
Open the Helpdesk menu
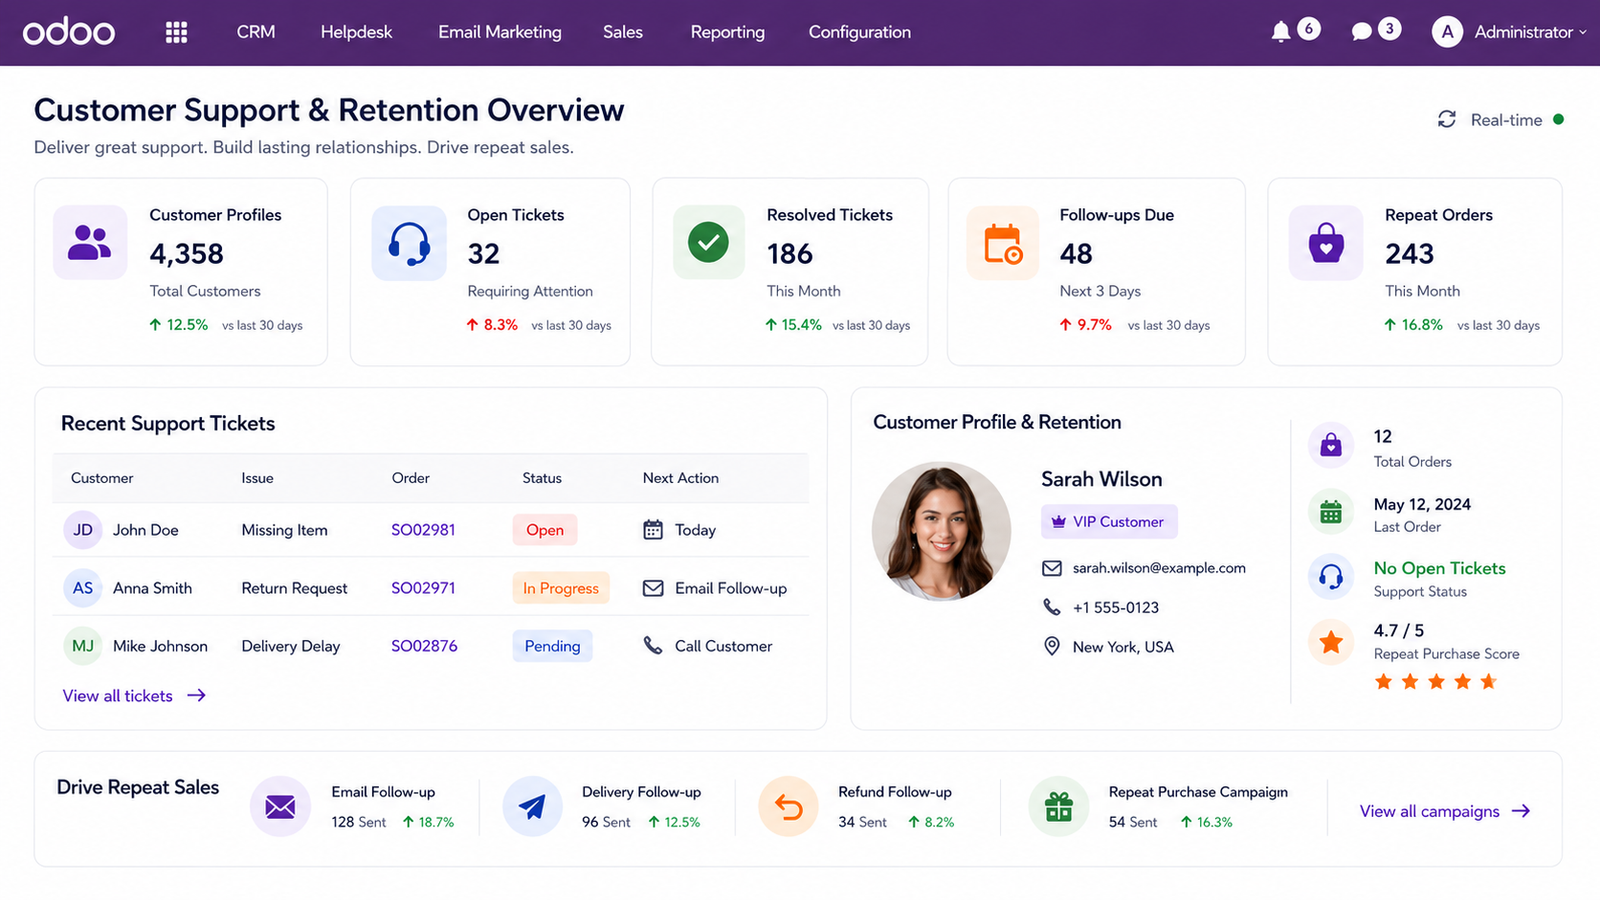coord(356,32)
